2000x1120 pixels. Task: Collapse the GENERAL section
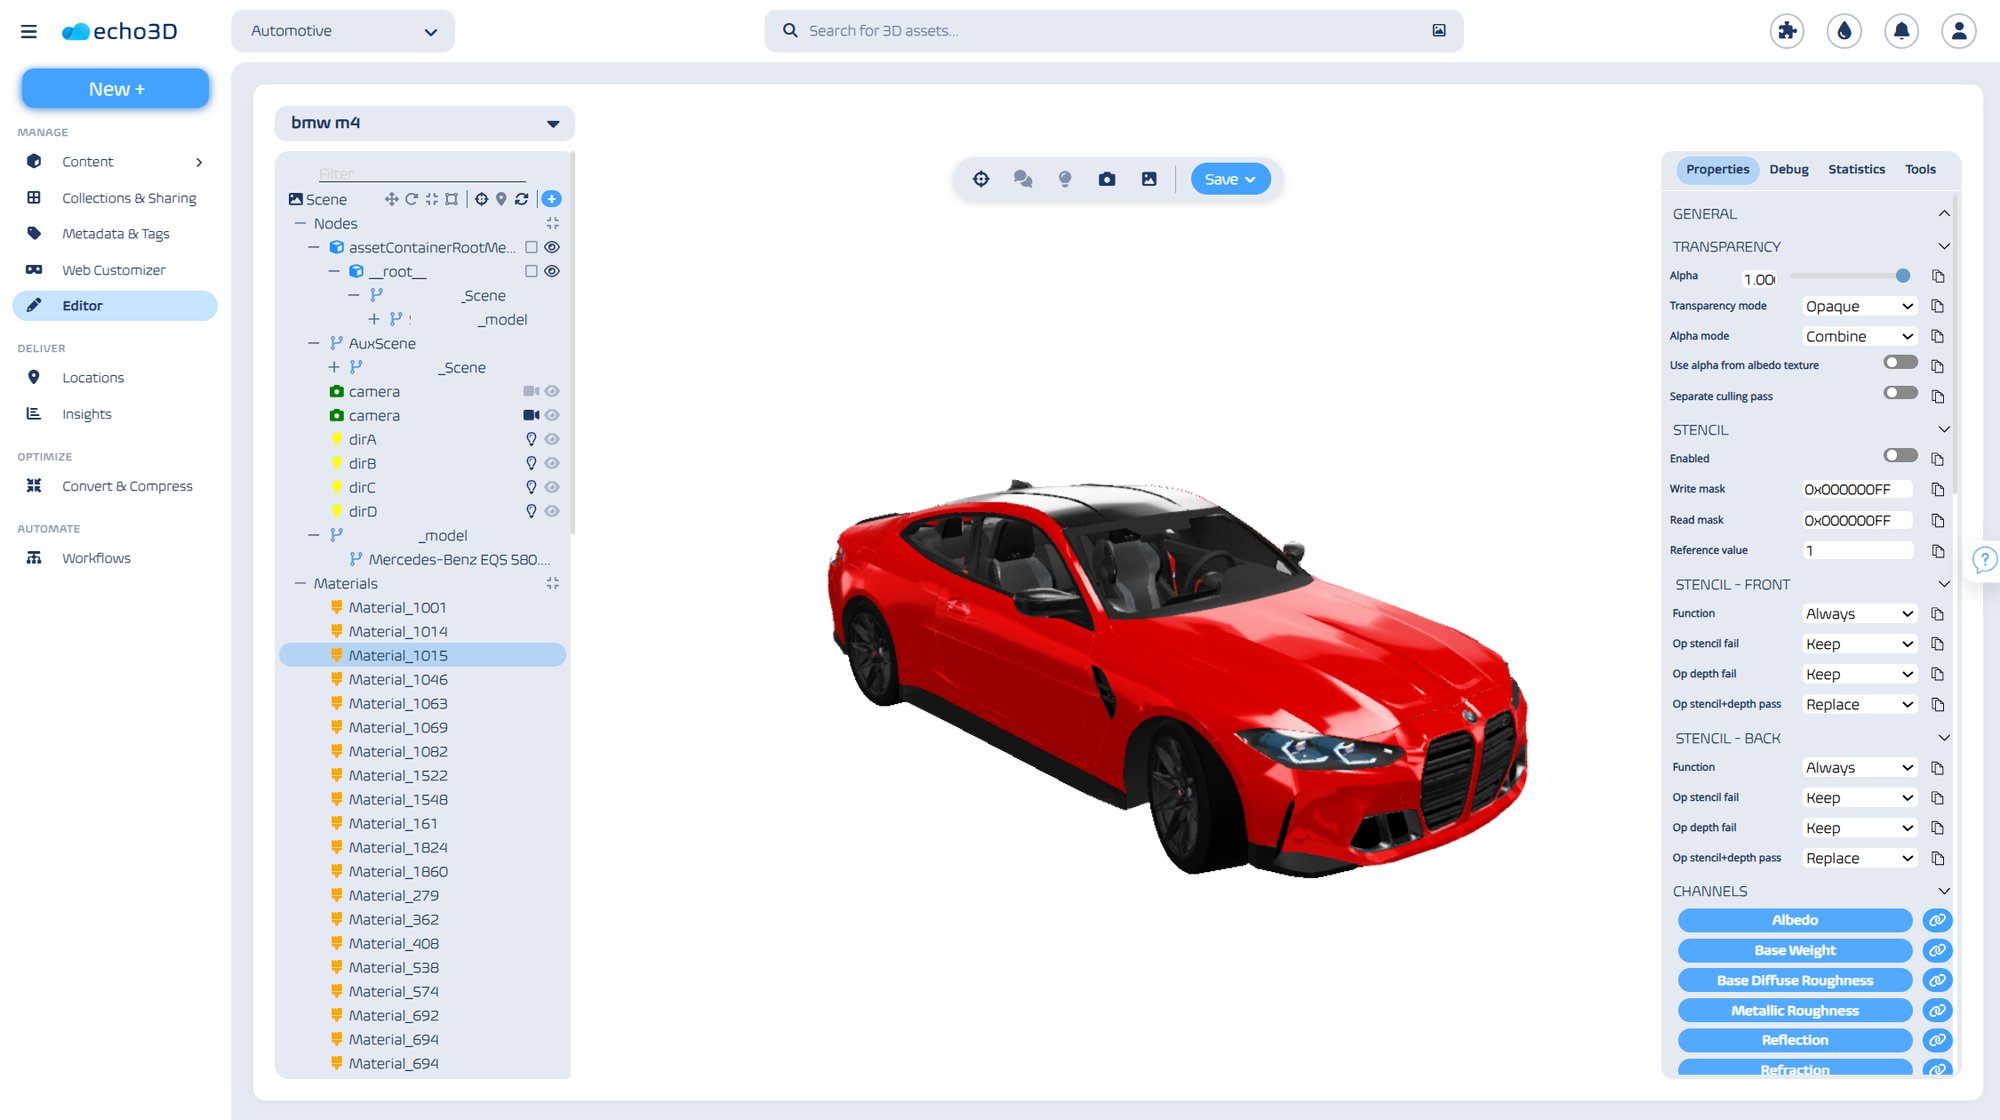click(x=1943, y=213)
